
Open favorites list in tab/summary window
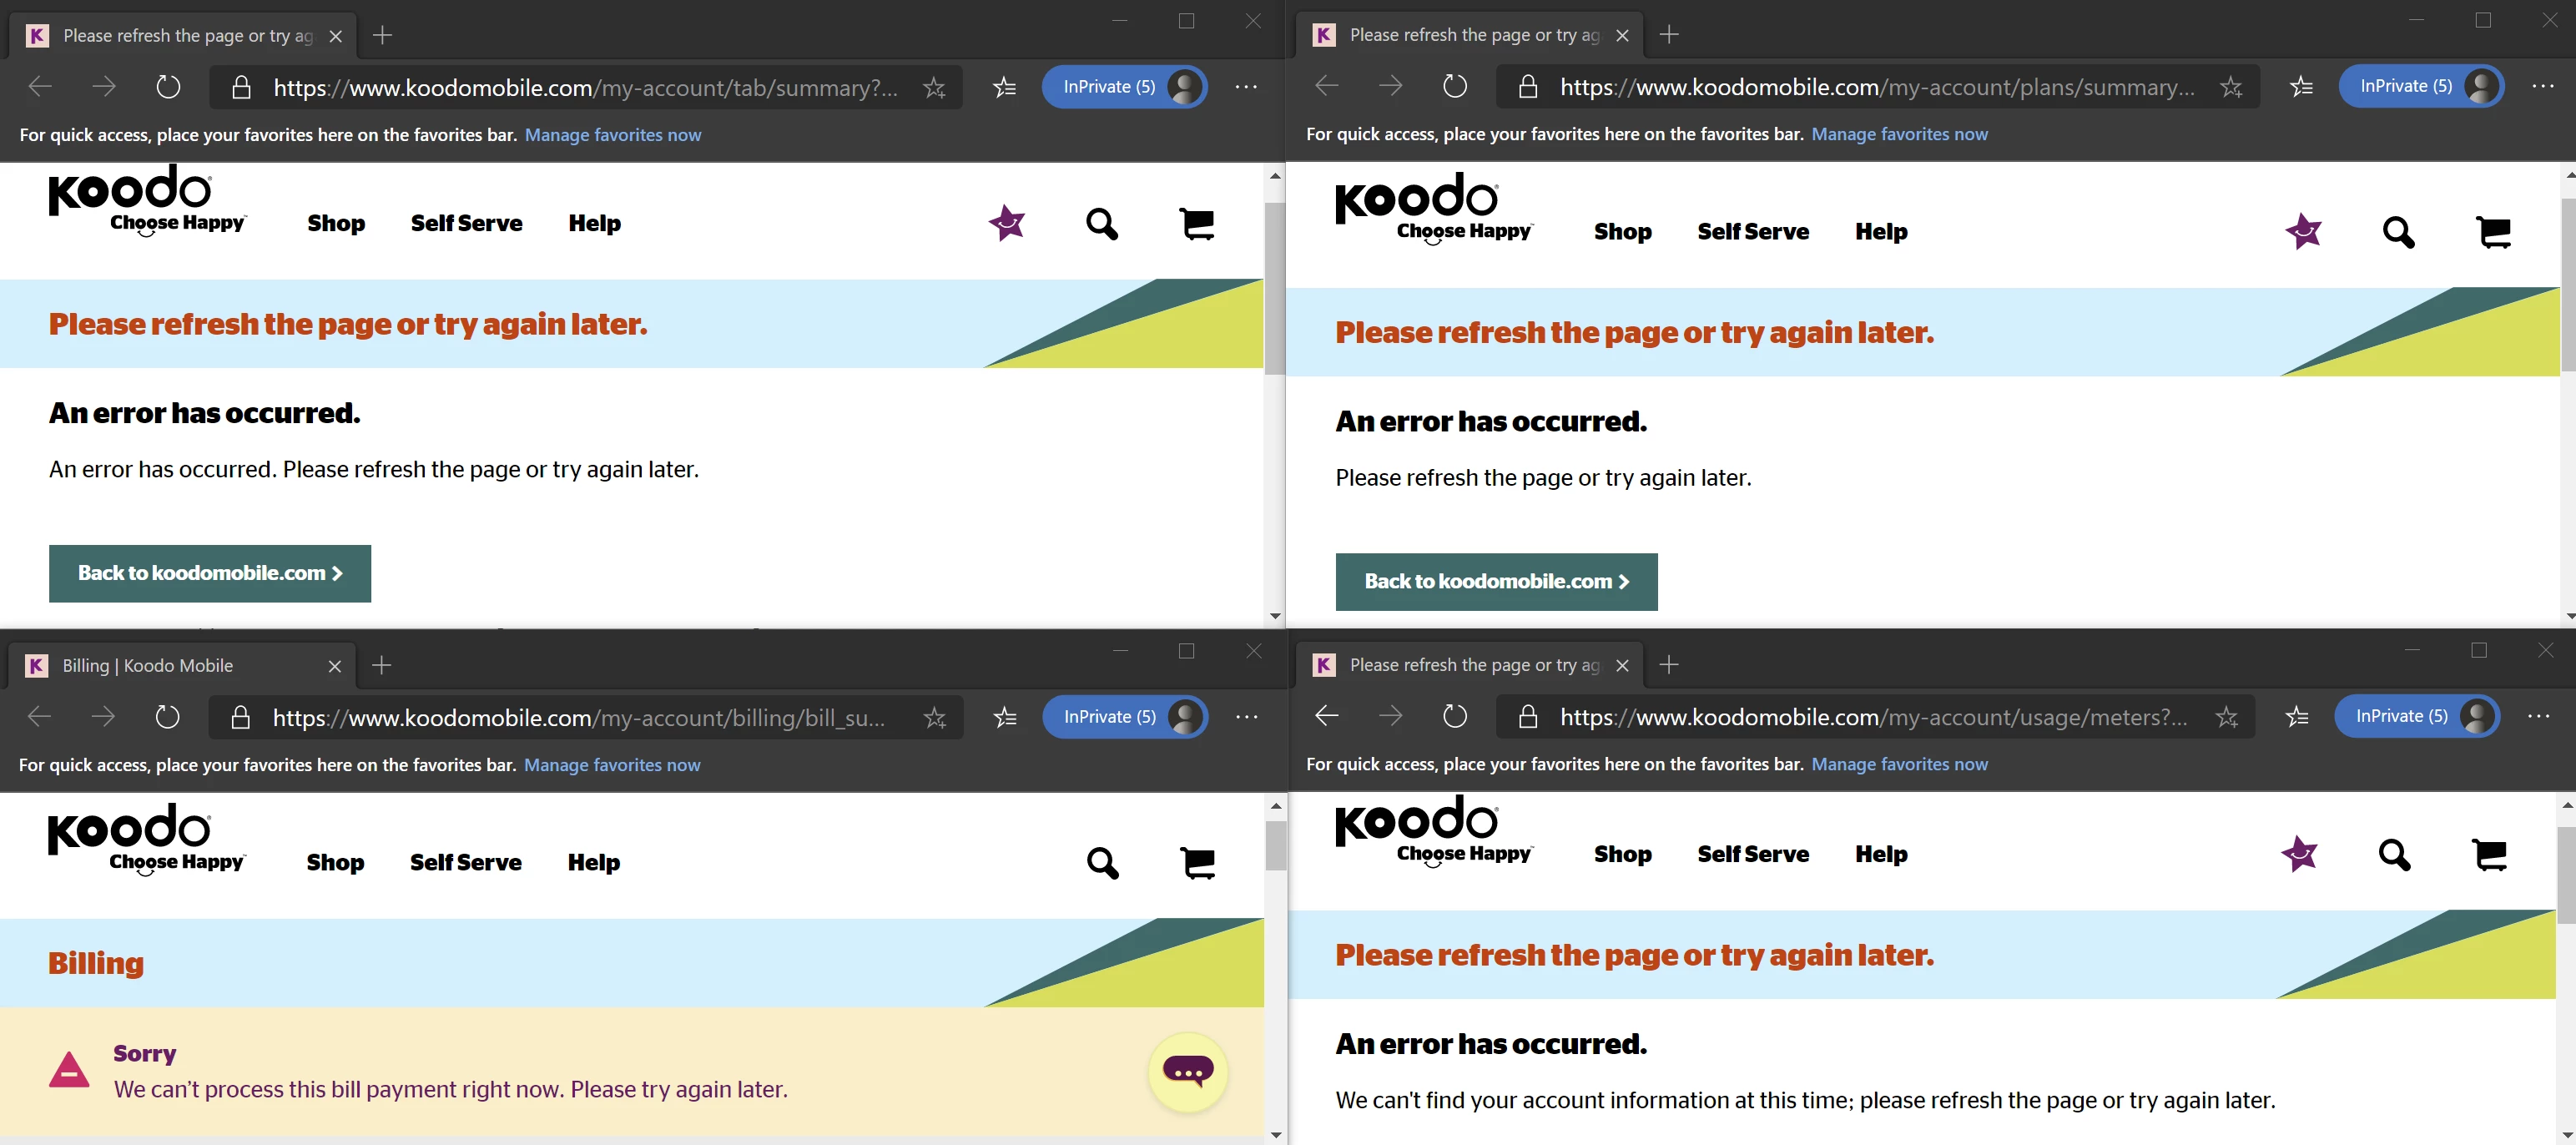pyautogui.click(x=1005, y=88)
